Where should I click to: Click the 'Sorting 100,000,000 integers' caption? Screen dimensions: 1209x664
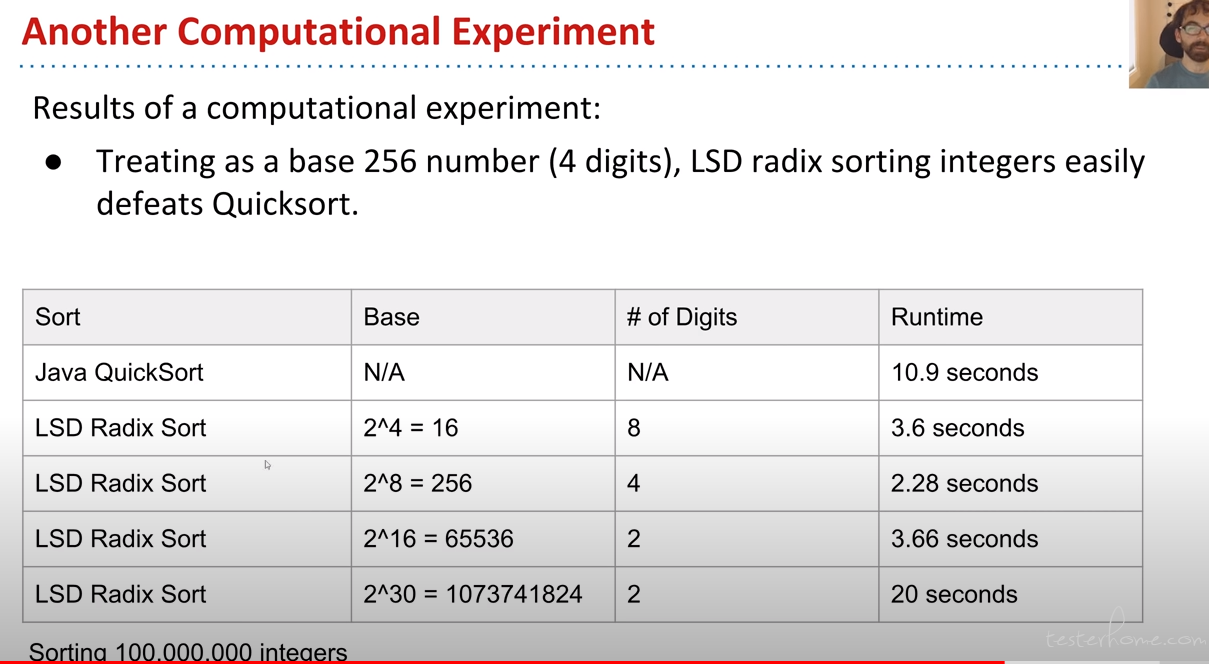[x=188, y=652]
